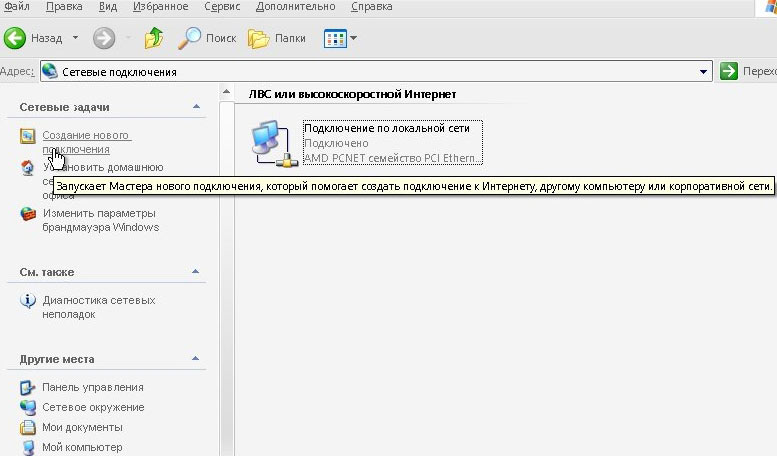Click the Up folder icon

tap(153, 39)
